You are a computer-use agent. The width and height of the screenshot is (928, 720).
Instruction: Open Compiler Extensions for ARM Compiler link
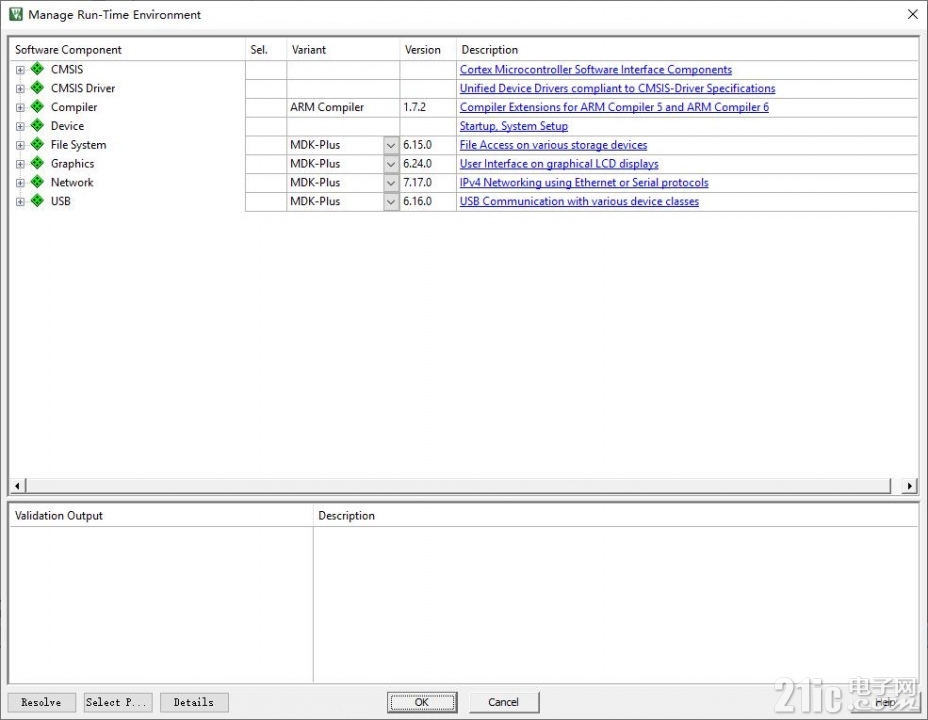click(614, 107)
